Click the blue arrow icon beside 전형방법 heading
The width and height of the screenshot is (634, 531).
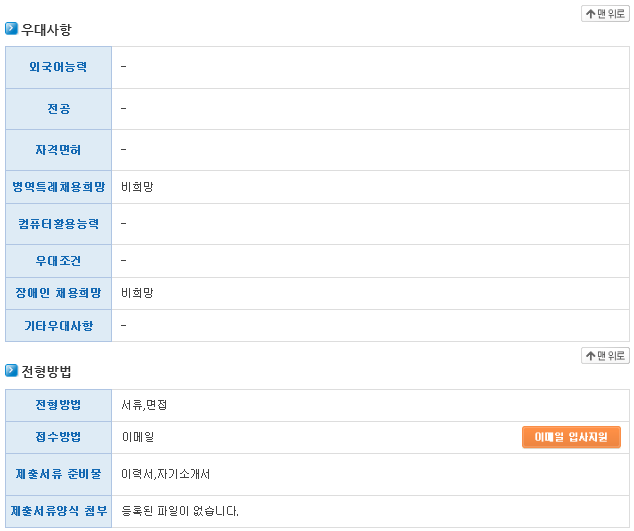coord(12,371)
